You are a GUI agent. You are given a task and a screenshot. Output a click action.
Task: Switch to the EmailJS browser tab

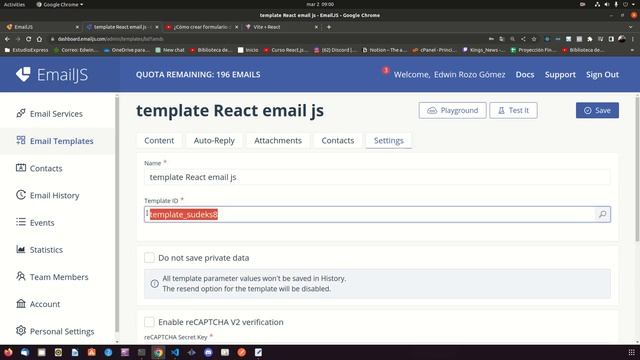pyautogui.click(x=41, y=27)
